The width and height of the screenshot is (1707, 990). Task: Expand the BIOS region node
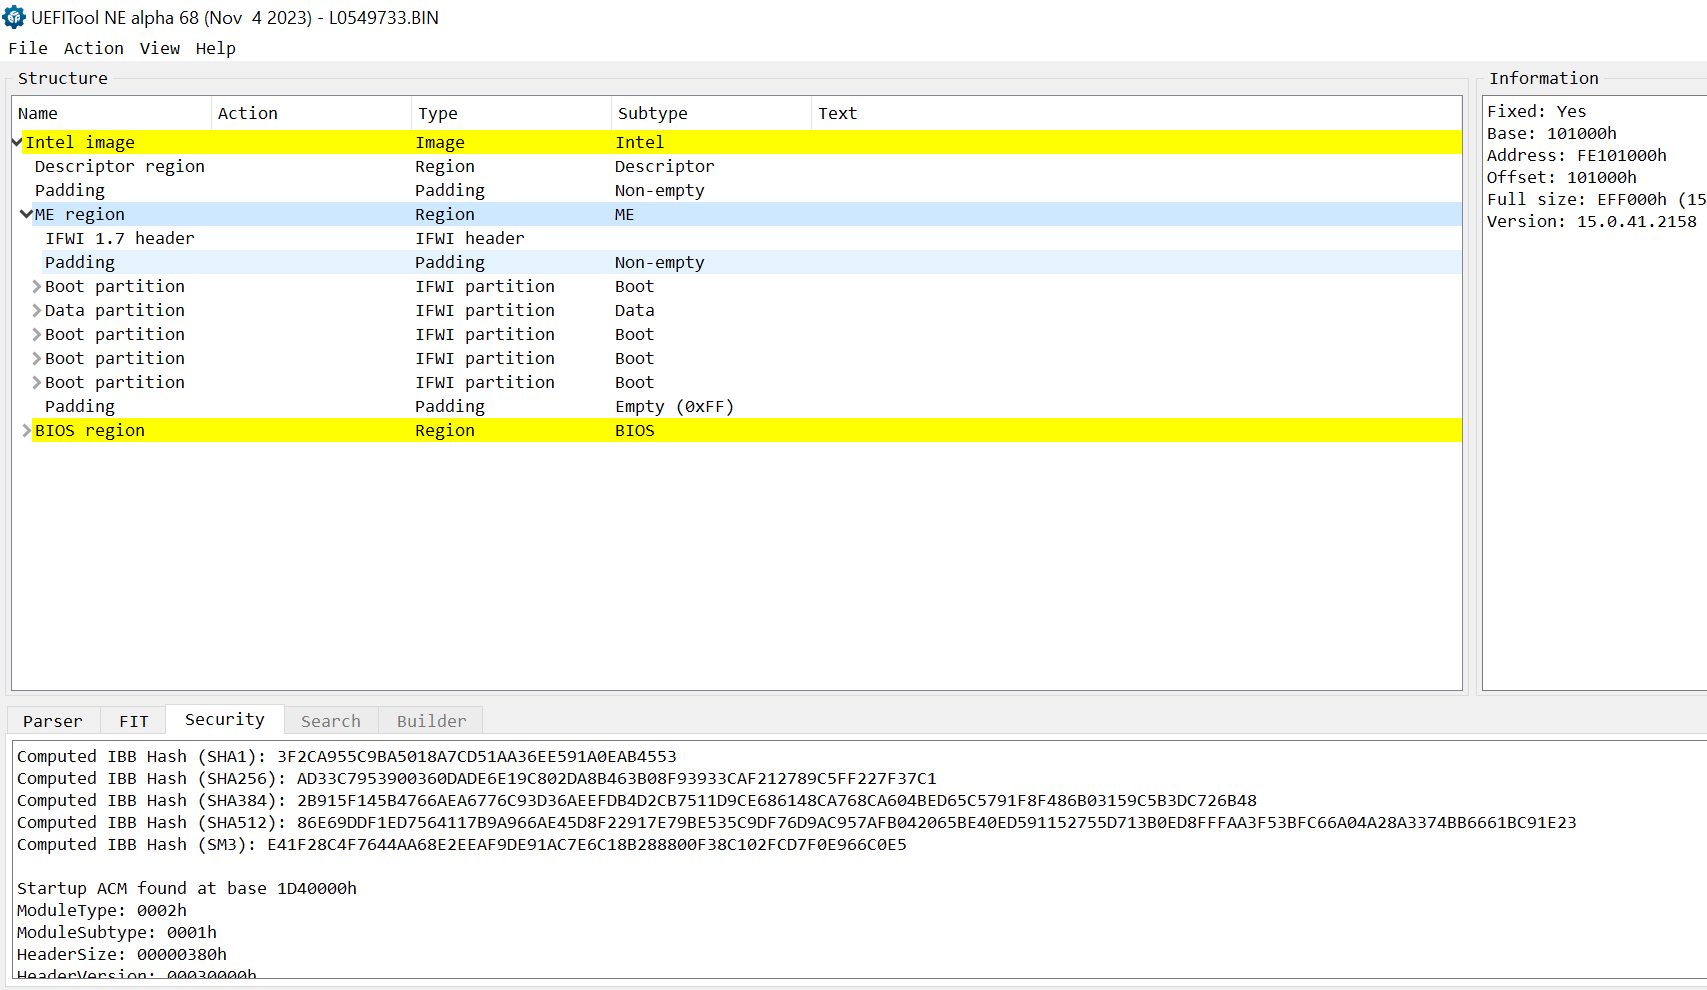[27, 430]
